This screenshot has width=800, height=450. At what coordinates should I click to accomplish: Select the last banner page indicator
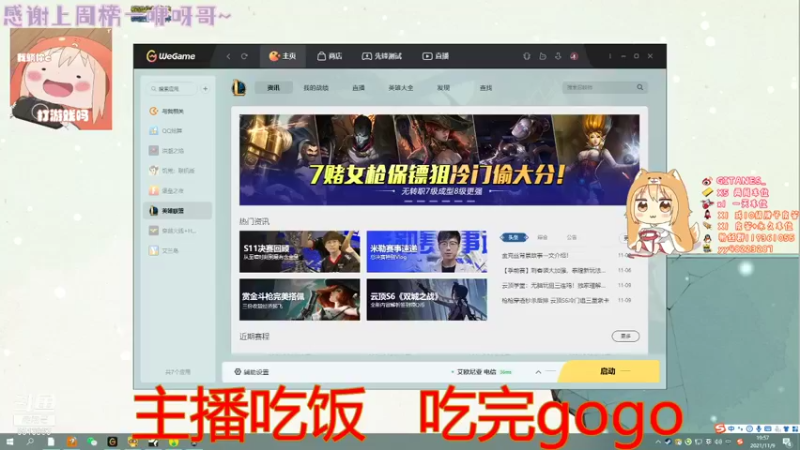point(470,202)
